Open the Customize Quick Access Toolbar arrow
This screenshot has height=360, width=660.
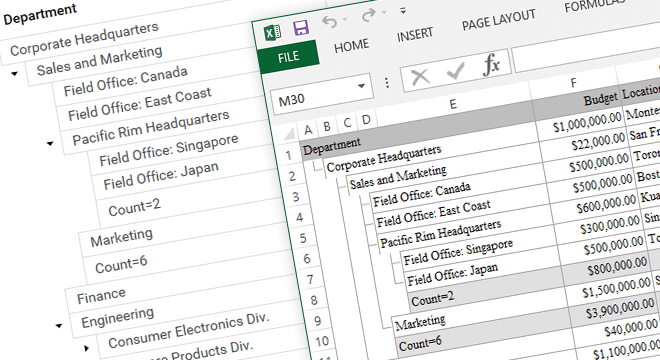pyautogui.click(x=403, y=10)
